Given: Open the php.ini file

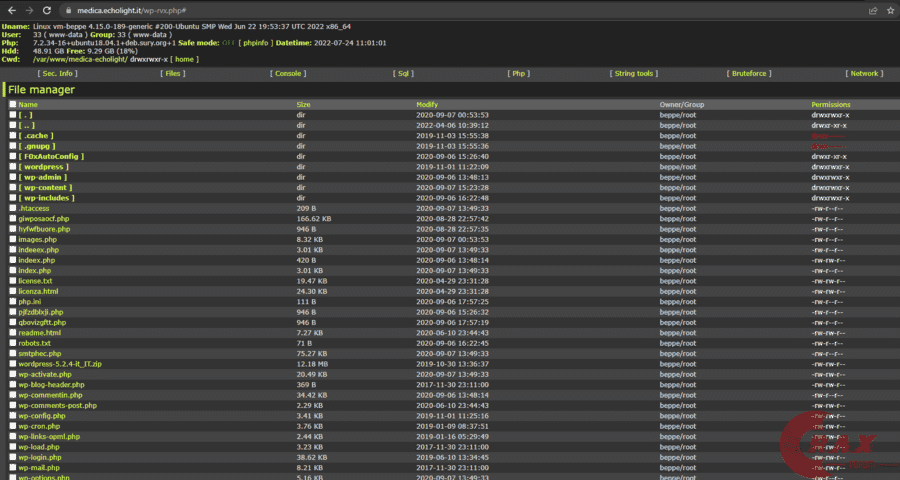Looking at the screenshot, I should [x=29, y=301].
